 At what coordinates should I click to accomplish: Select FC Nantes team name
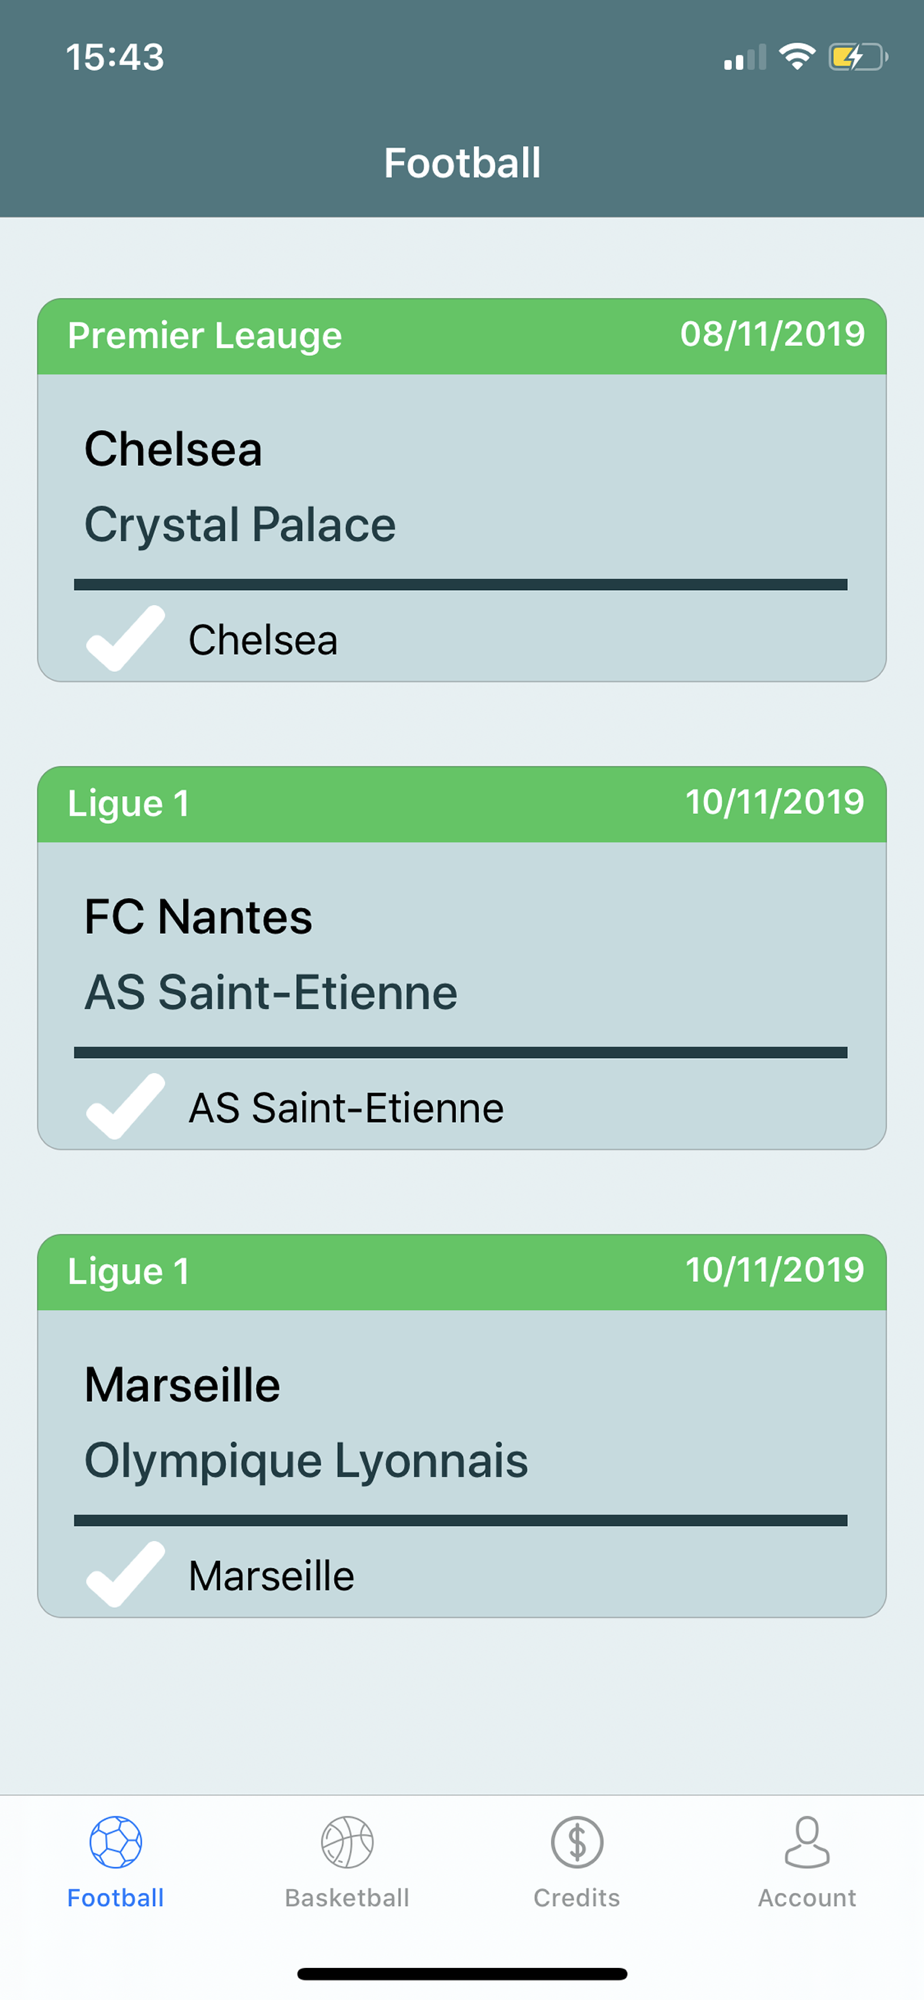198,917
